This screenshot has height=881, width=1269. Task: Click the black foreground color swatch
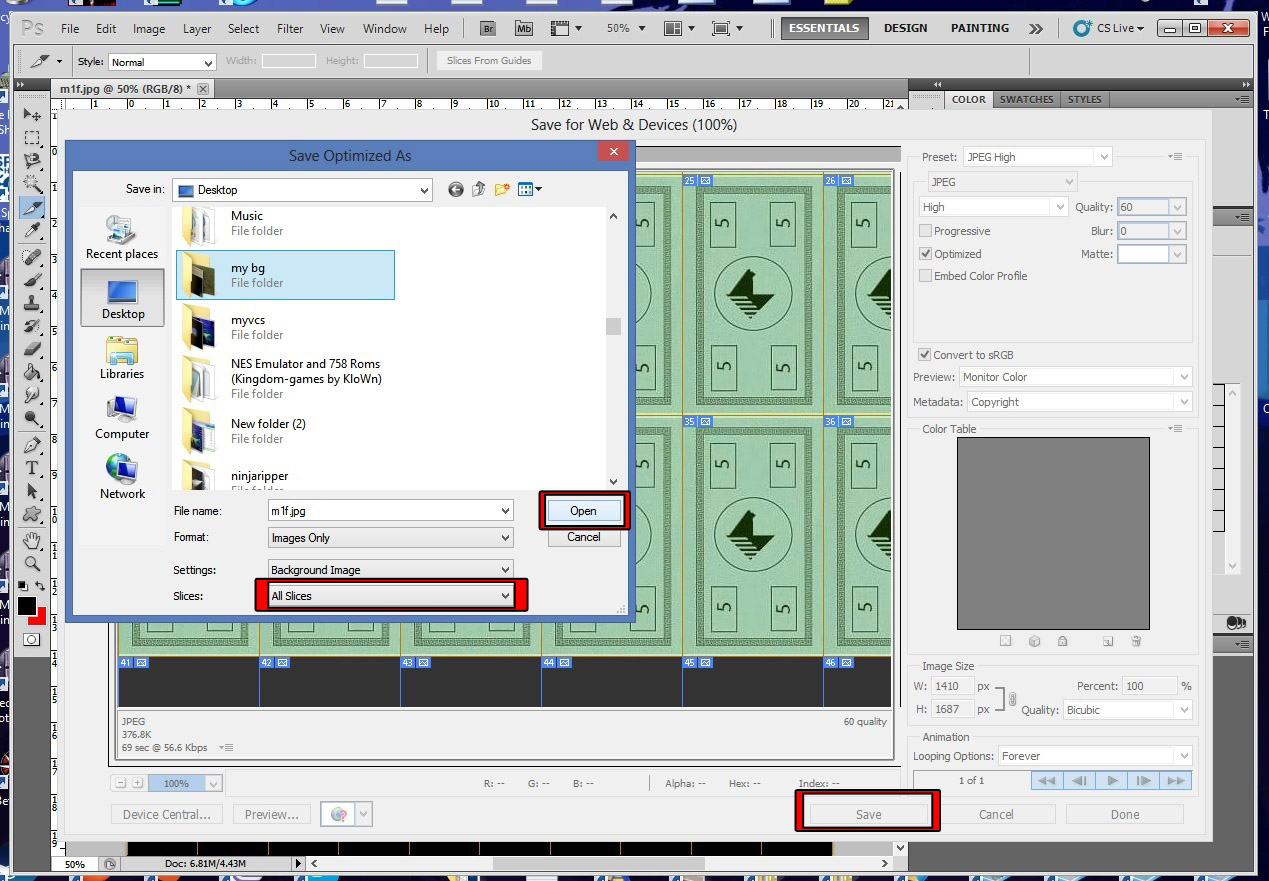25,605
